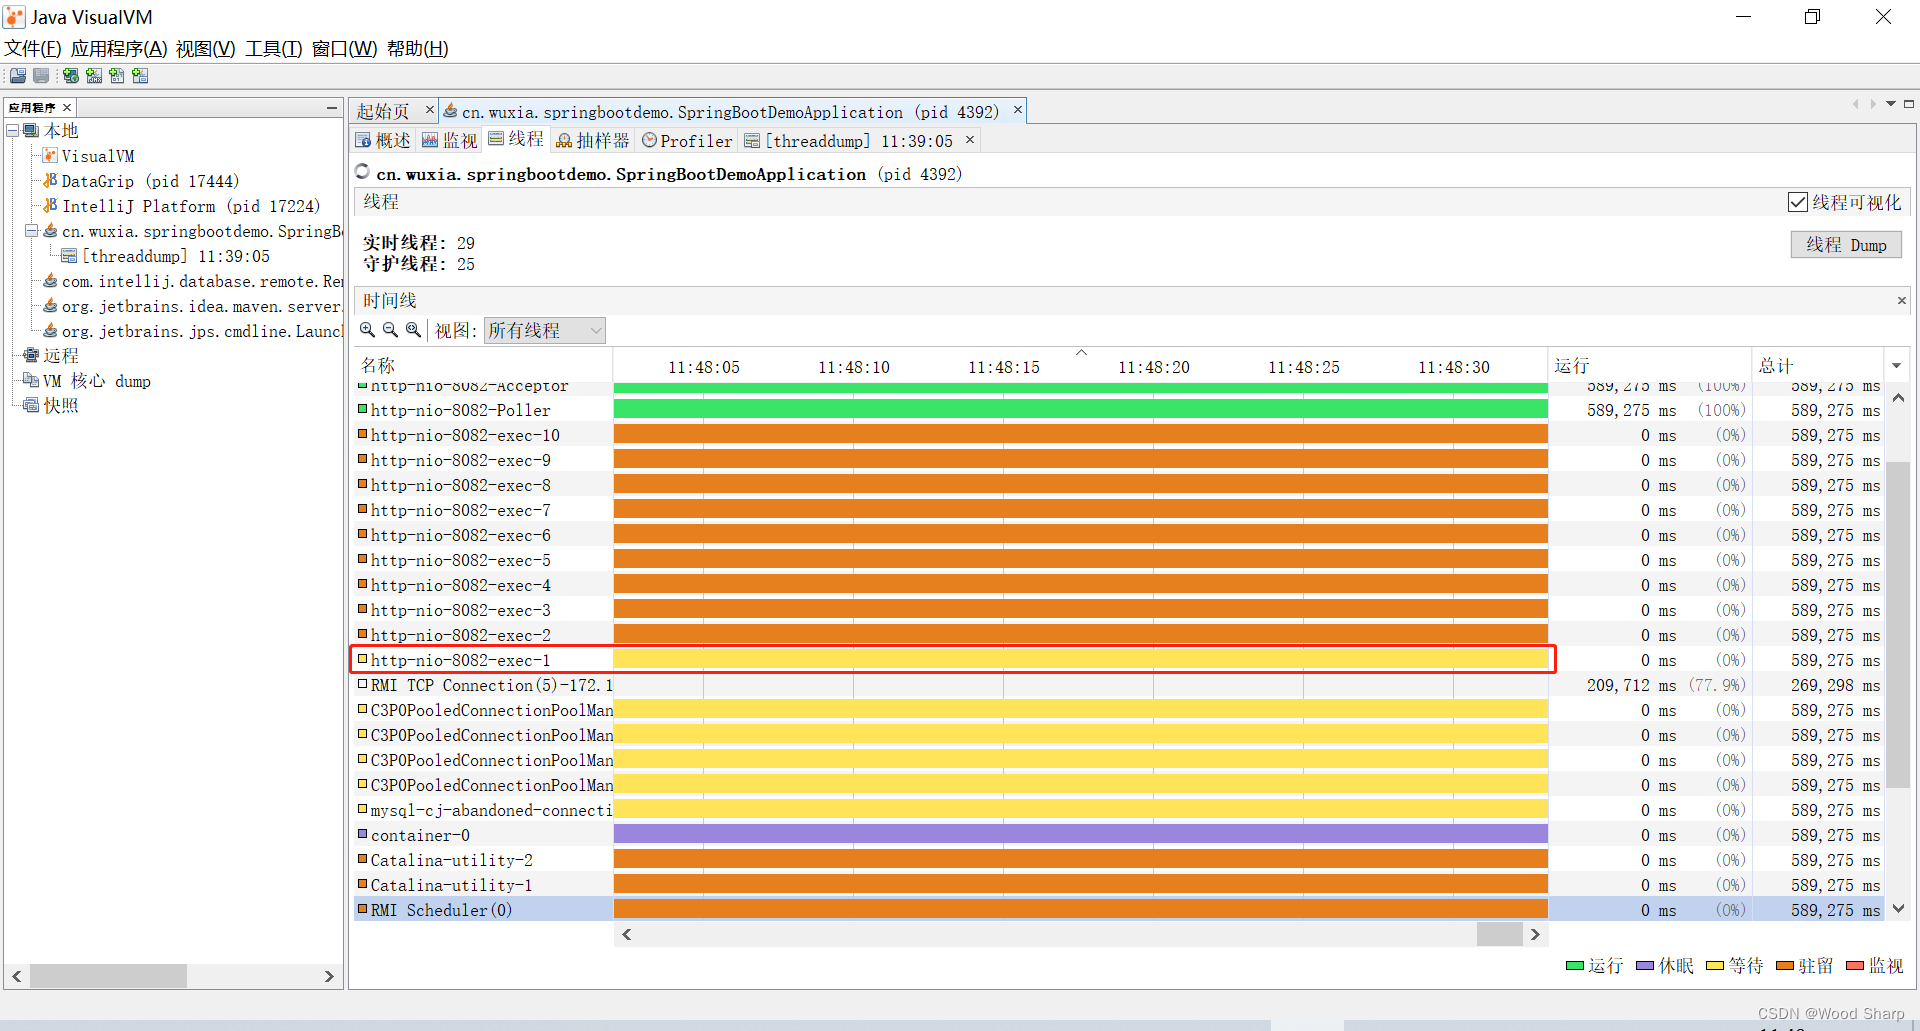Select the http-nio-8082-exec-10 thread row
This screenshot has height=1031, width=1920.
1120,435
